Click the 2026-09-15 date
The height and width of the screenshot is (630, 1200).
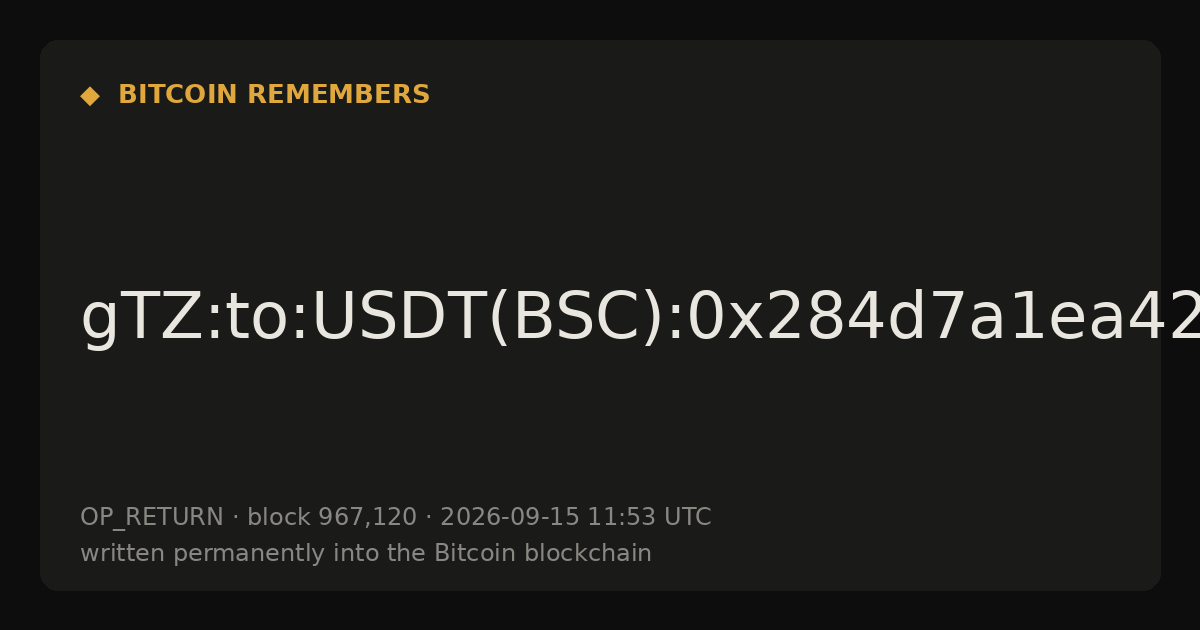coord(510,518)
